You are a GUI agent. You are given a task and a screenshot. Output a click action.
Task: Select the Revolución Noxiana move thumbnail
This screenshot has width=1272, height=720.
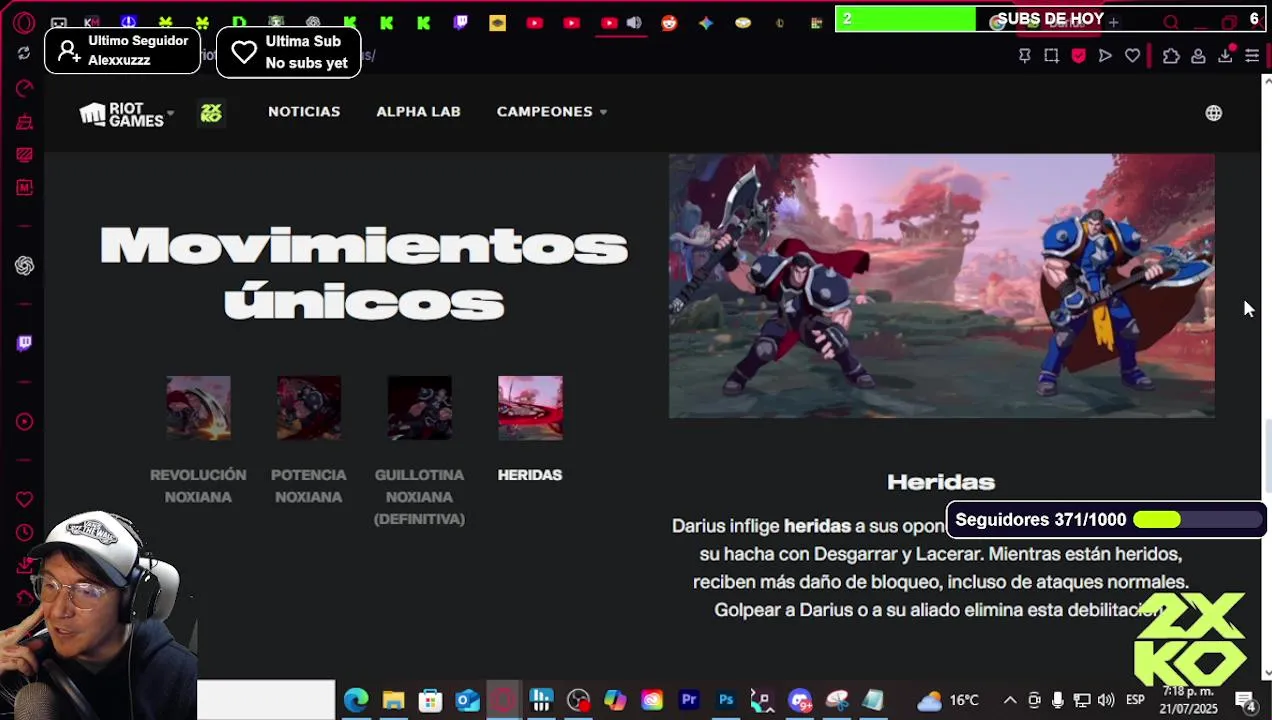pos(198,408)
